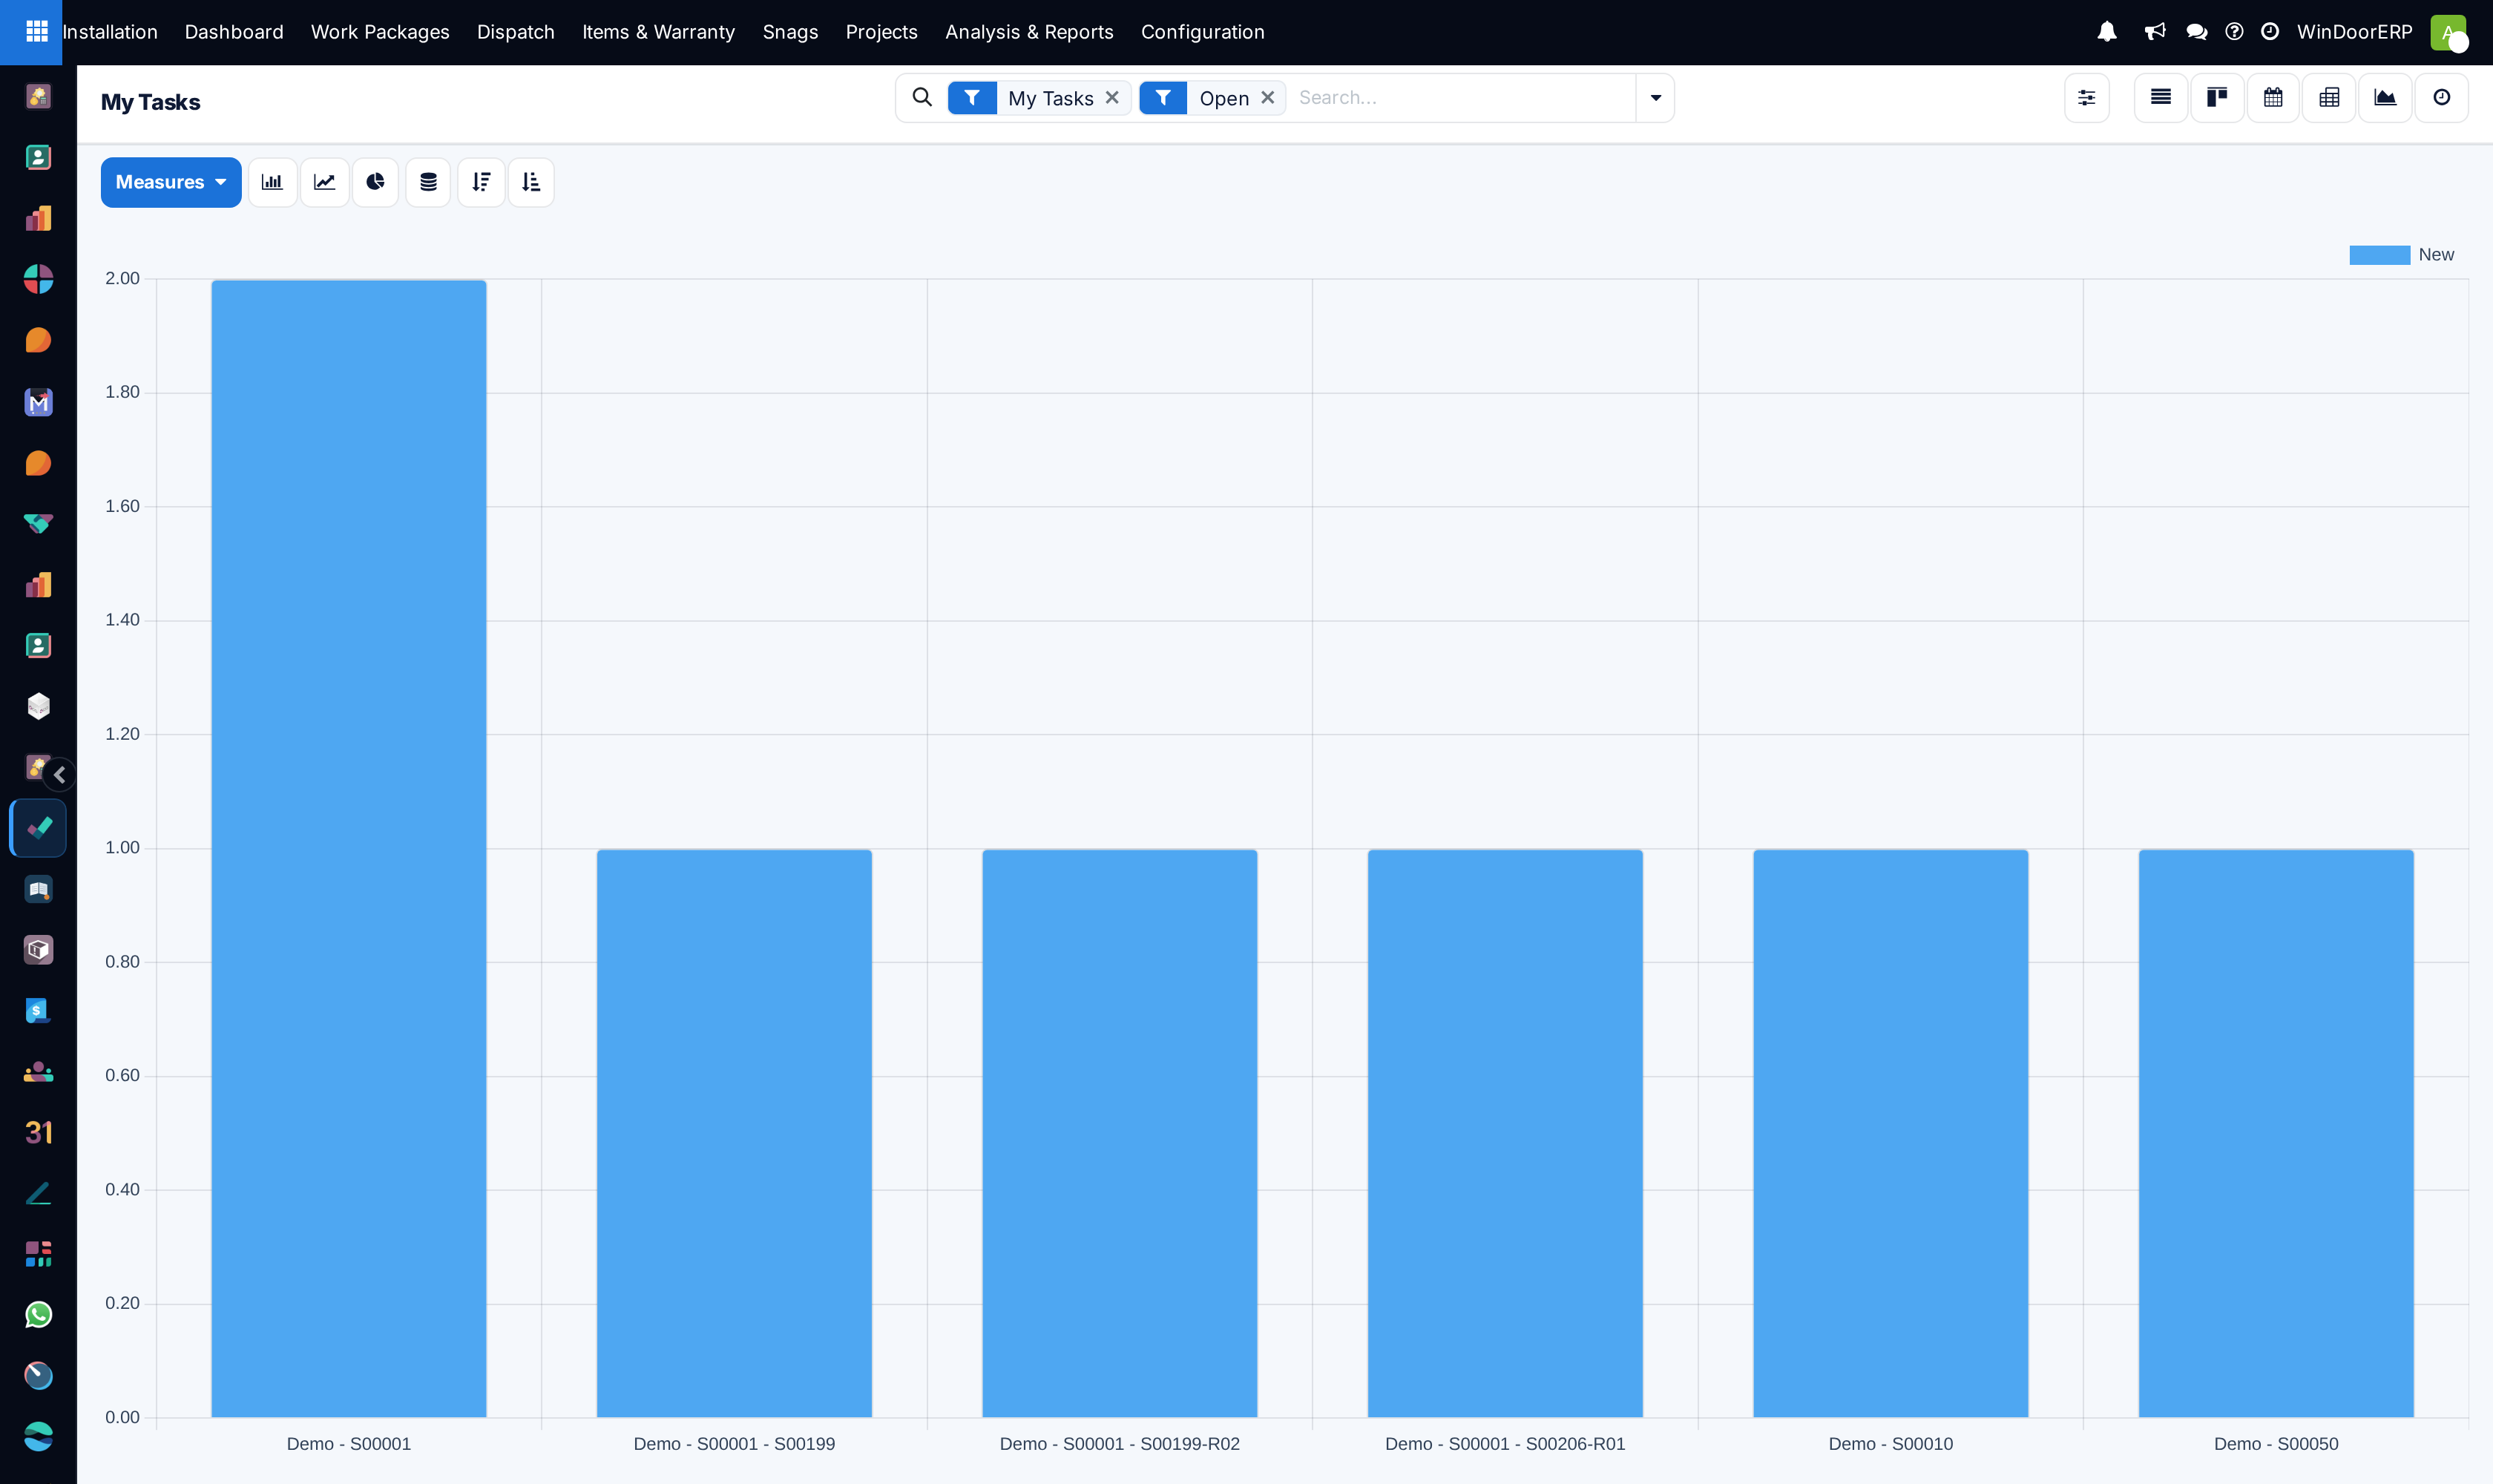
Task: Click the Demo - S00010 bar
Action: coord(1890,1133)
